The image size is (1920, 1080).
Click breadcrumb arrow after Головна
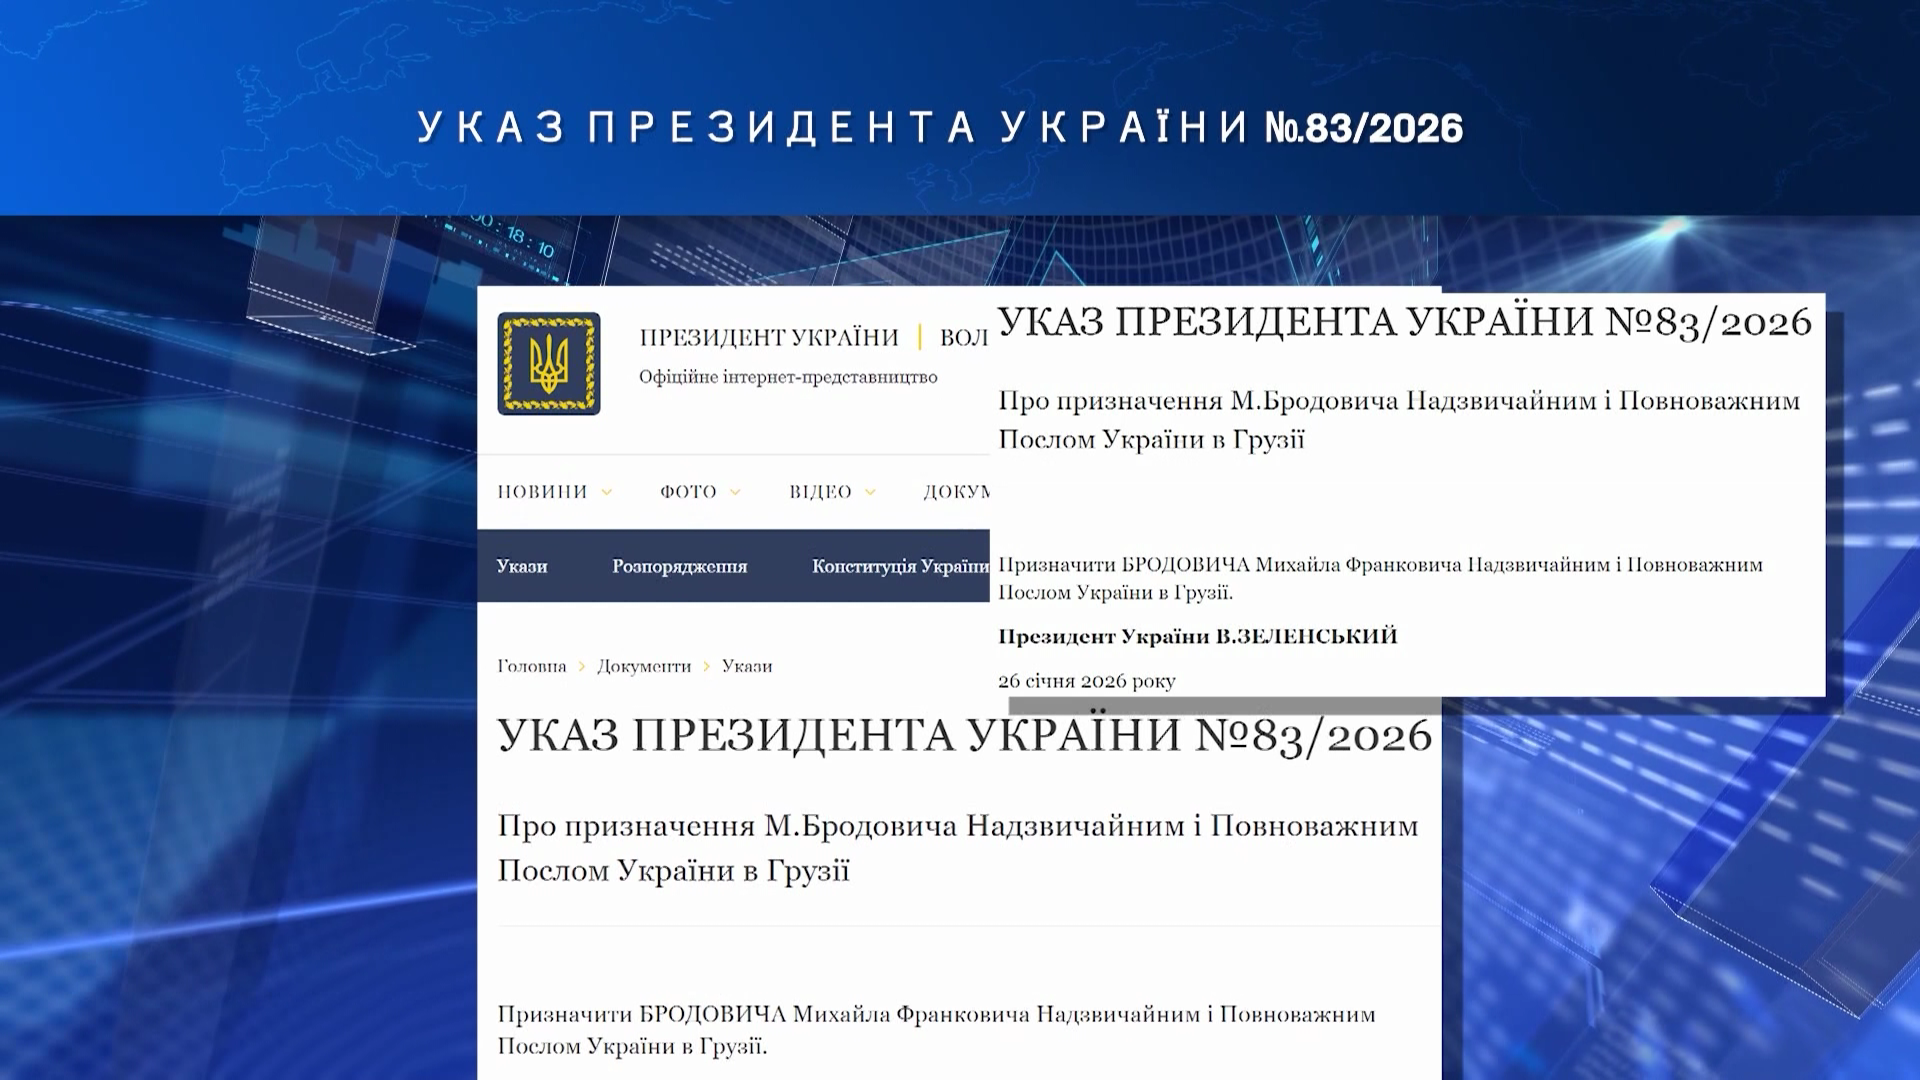(582, 666)
